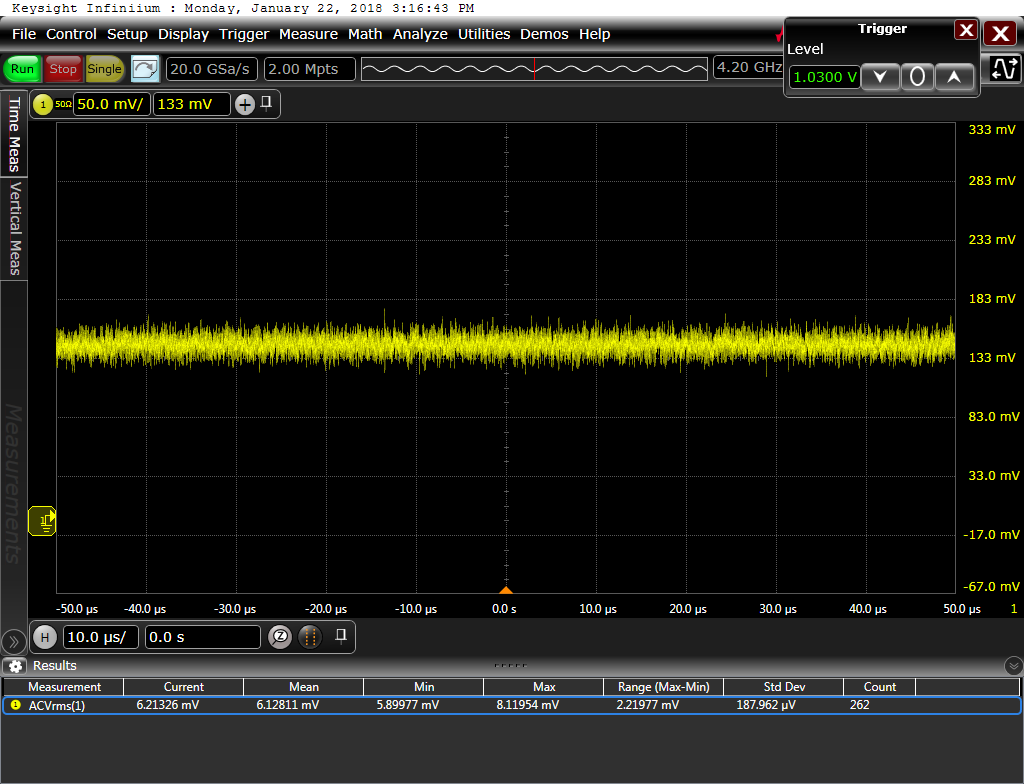Click the zoom (Z) icon in horizontal toolbar
Image resolution: width=1024 pixels, height=784 pixels.
pyautogui.click(x=280, y=637)
